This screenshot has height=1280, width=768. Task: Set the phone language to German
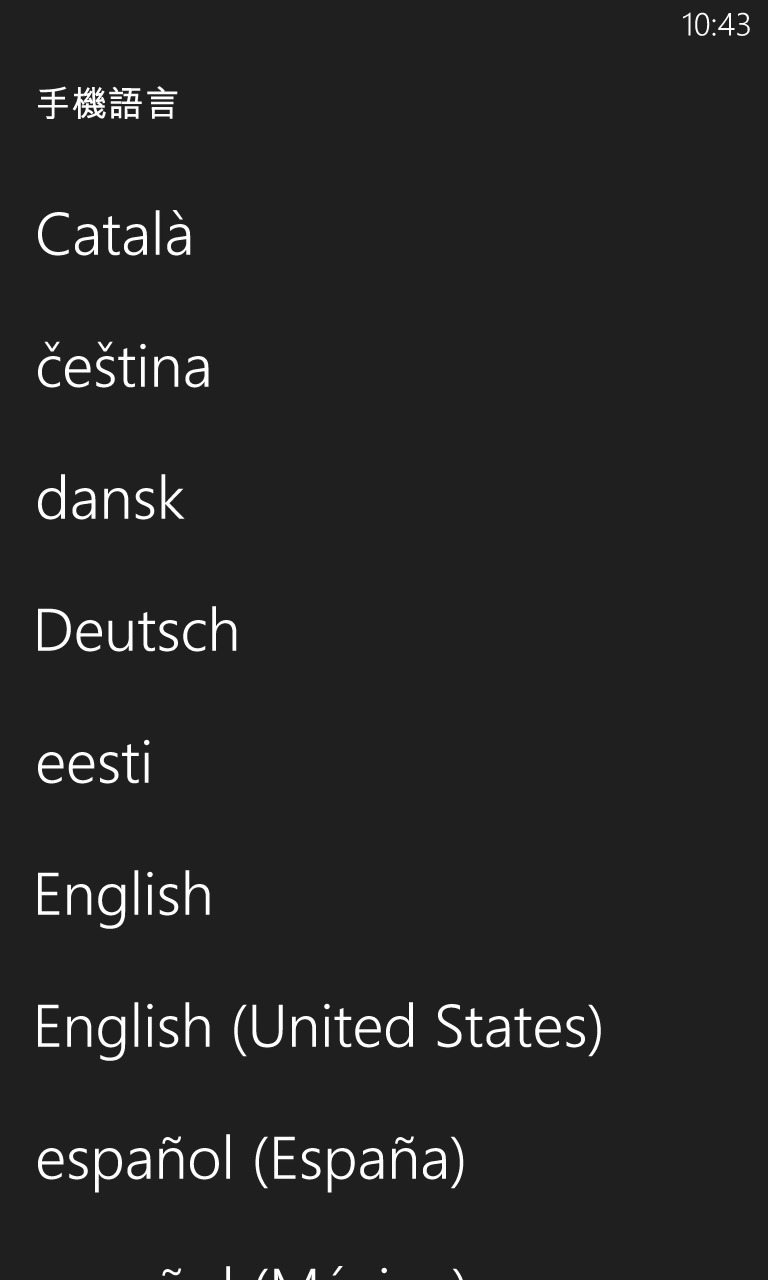137,631
